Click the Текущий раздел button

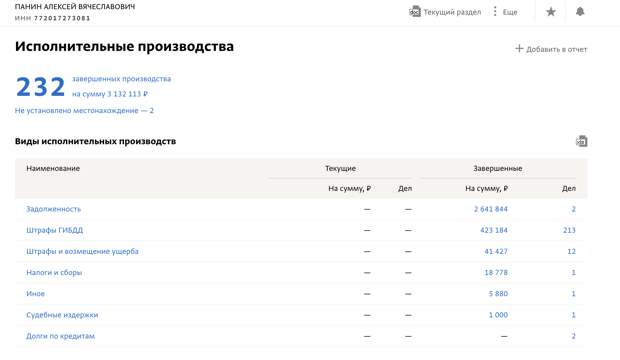[x=445, y=12]
